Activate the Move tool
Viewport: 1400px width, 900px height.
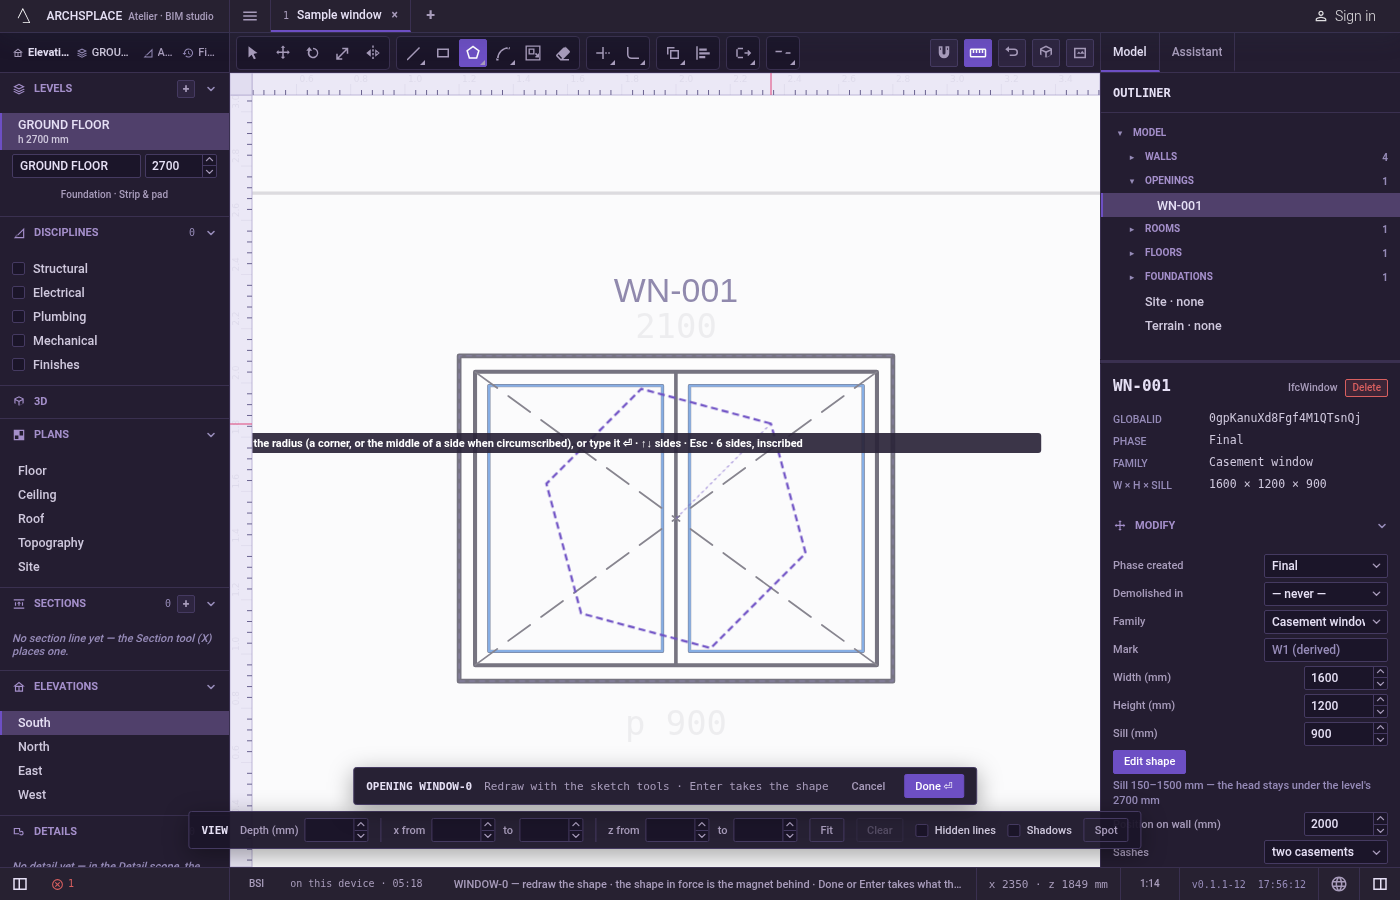tap(283, 53)
